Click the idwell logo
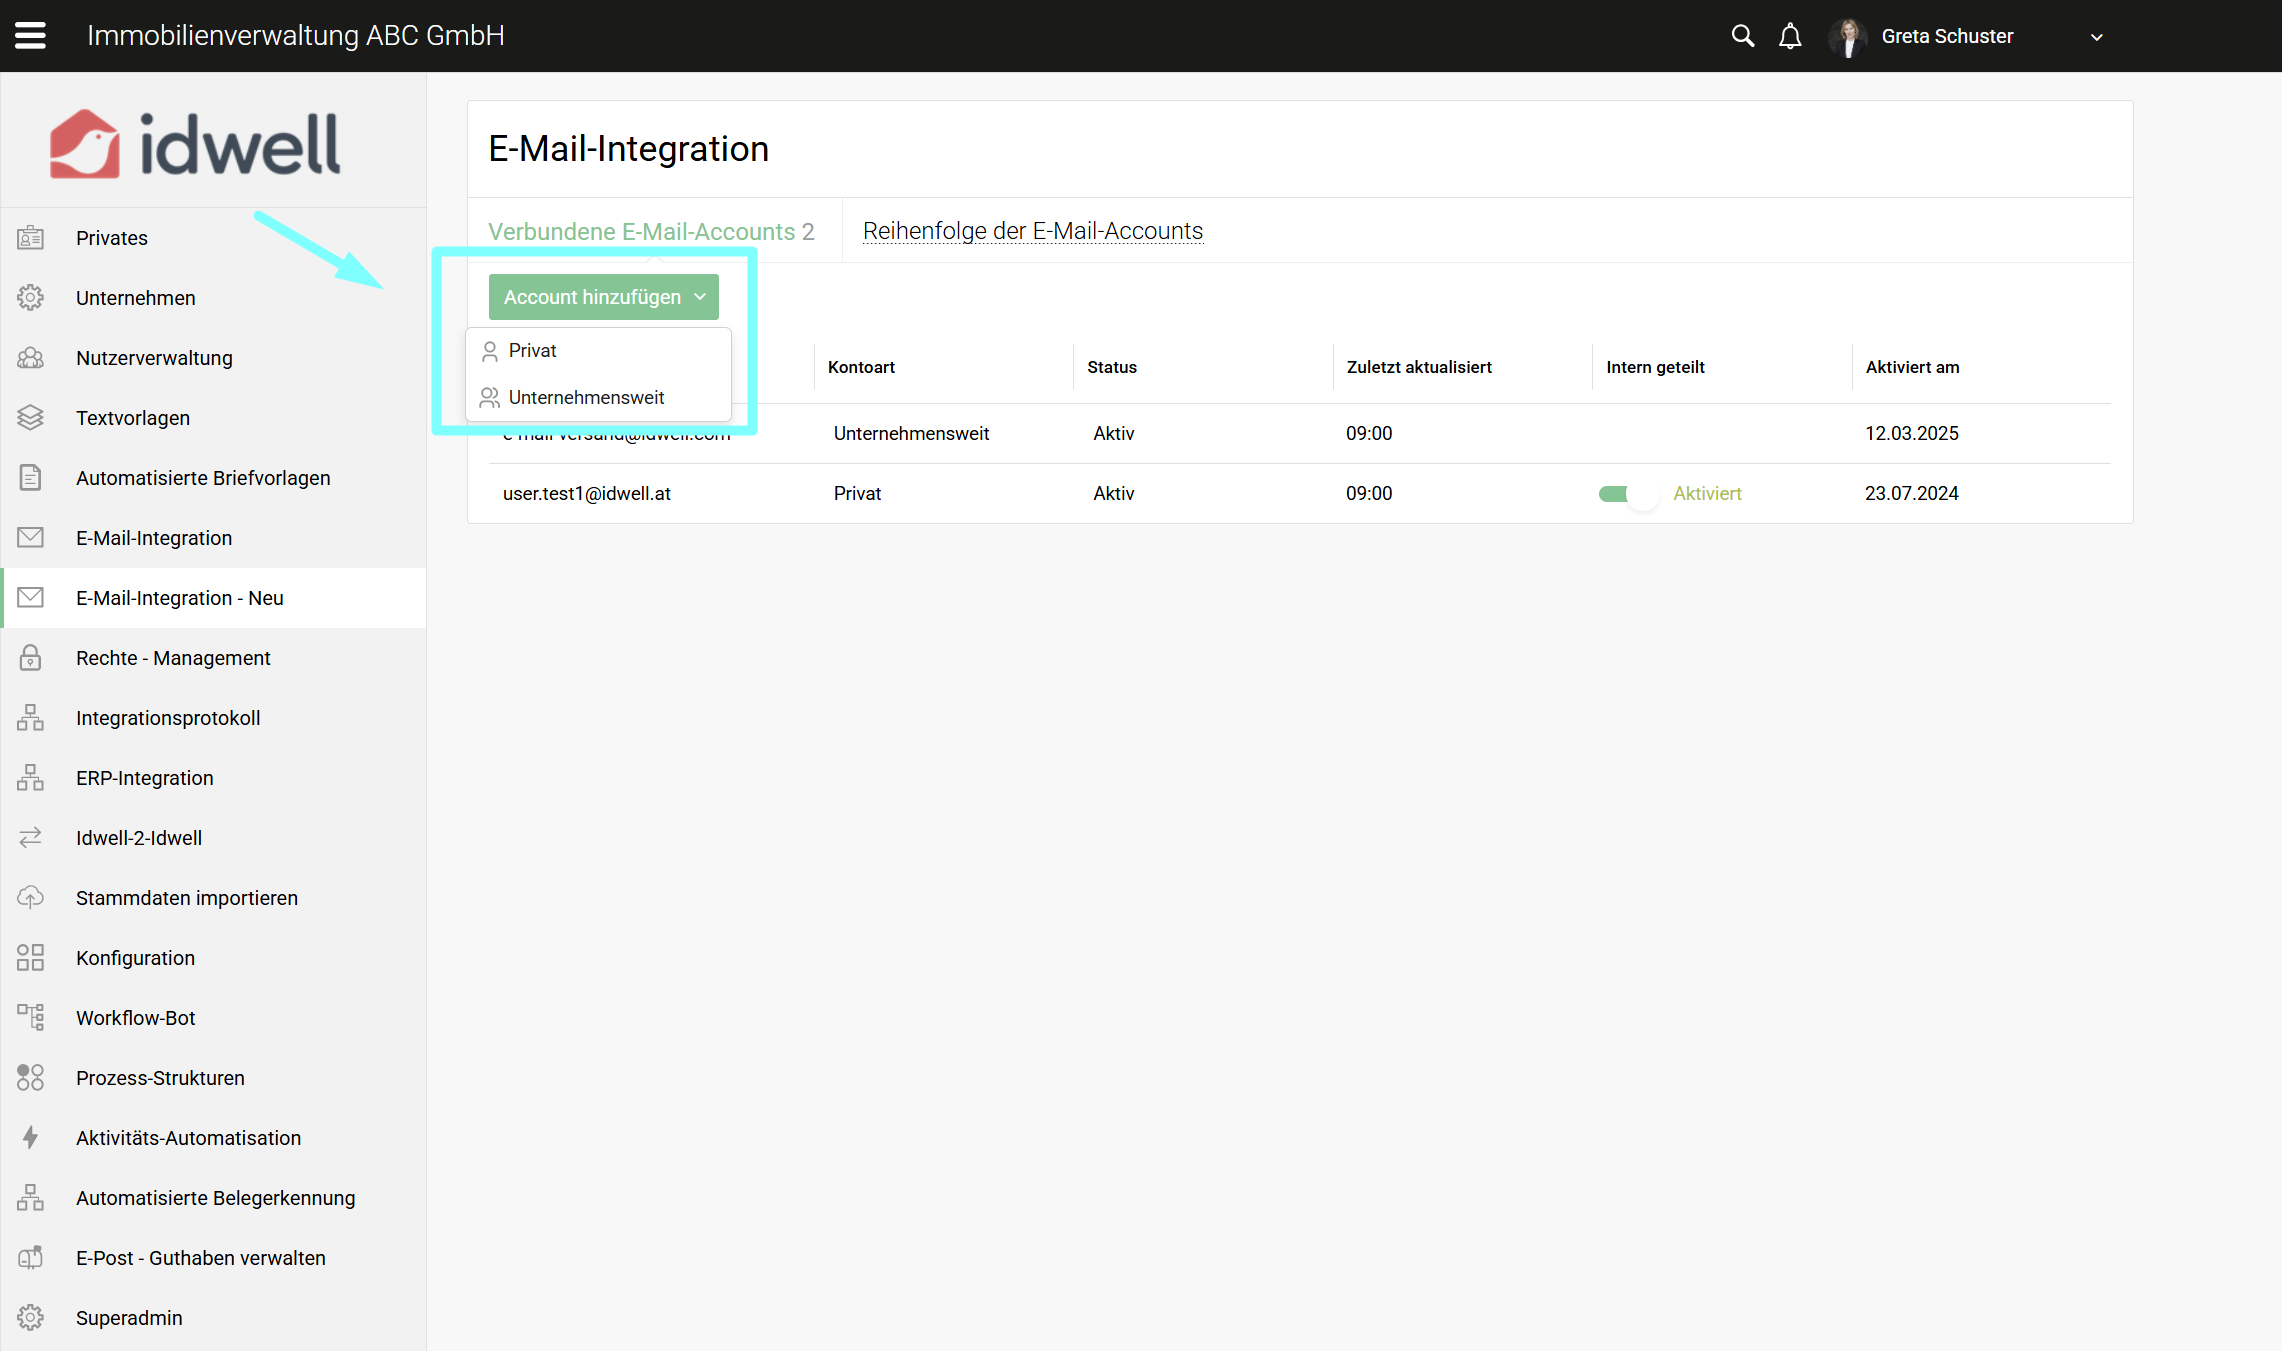 pyautogui.click(x=195, y=144)
